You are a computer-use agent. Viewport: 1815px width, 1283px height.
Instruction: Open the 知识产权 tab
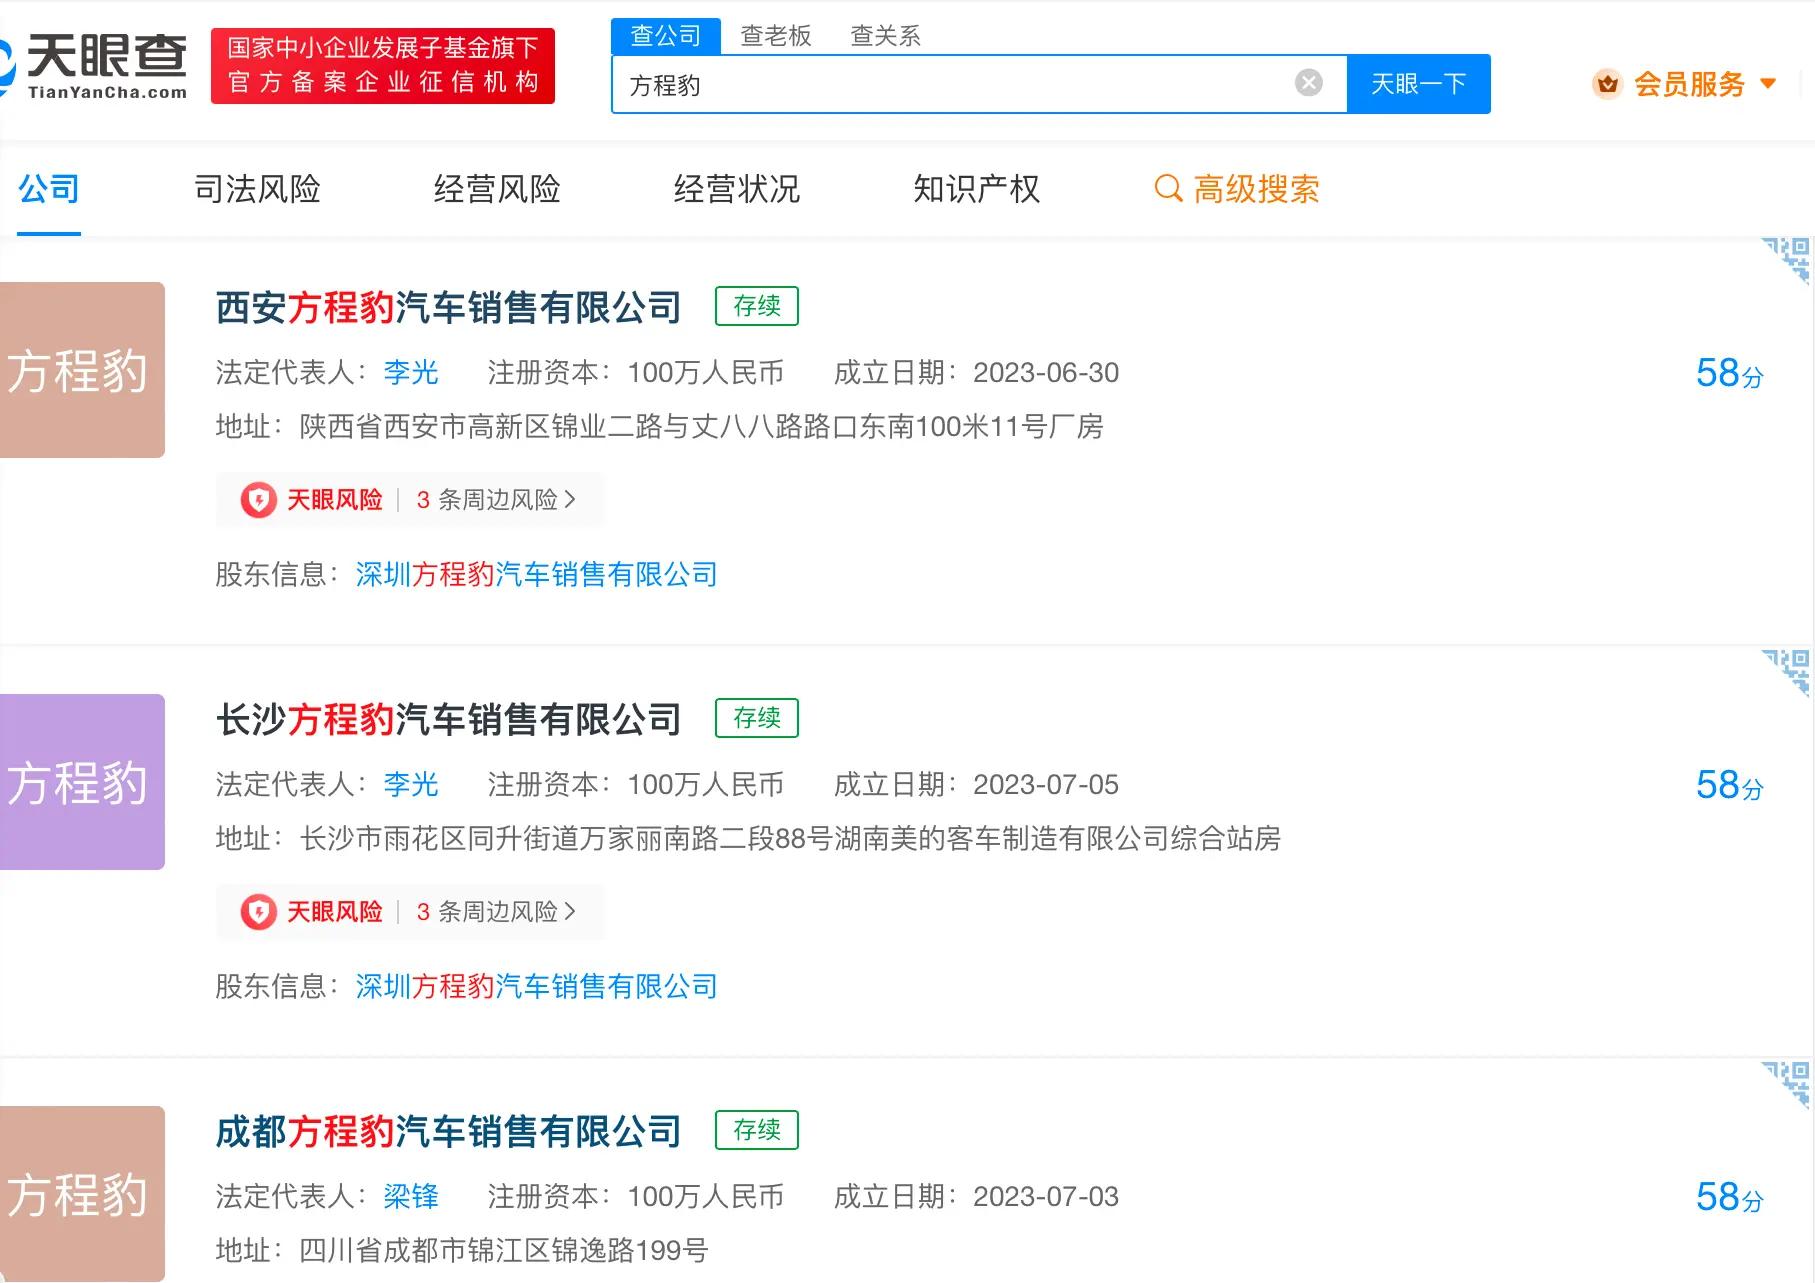(977, 189)
